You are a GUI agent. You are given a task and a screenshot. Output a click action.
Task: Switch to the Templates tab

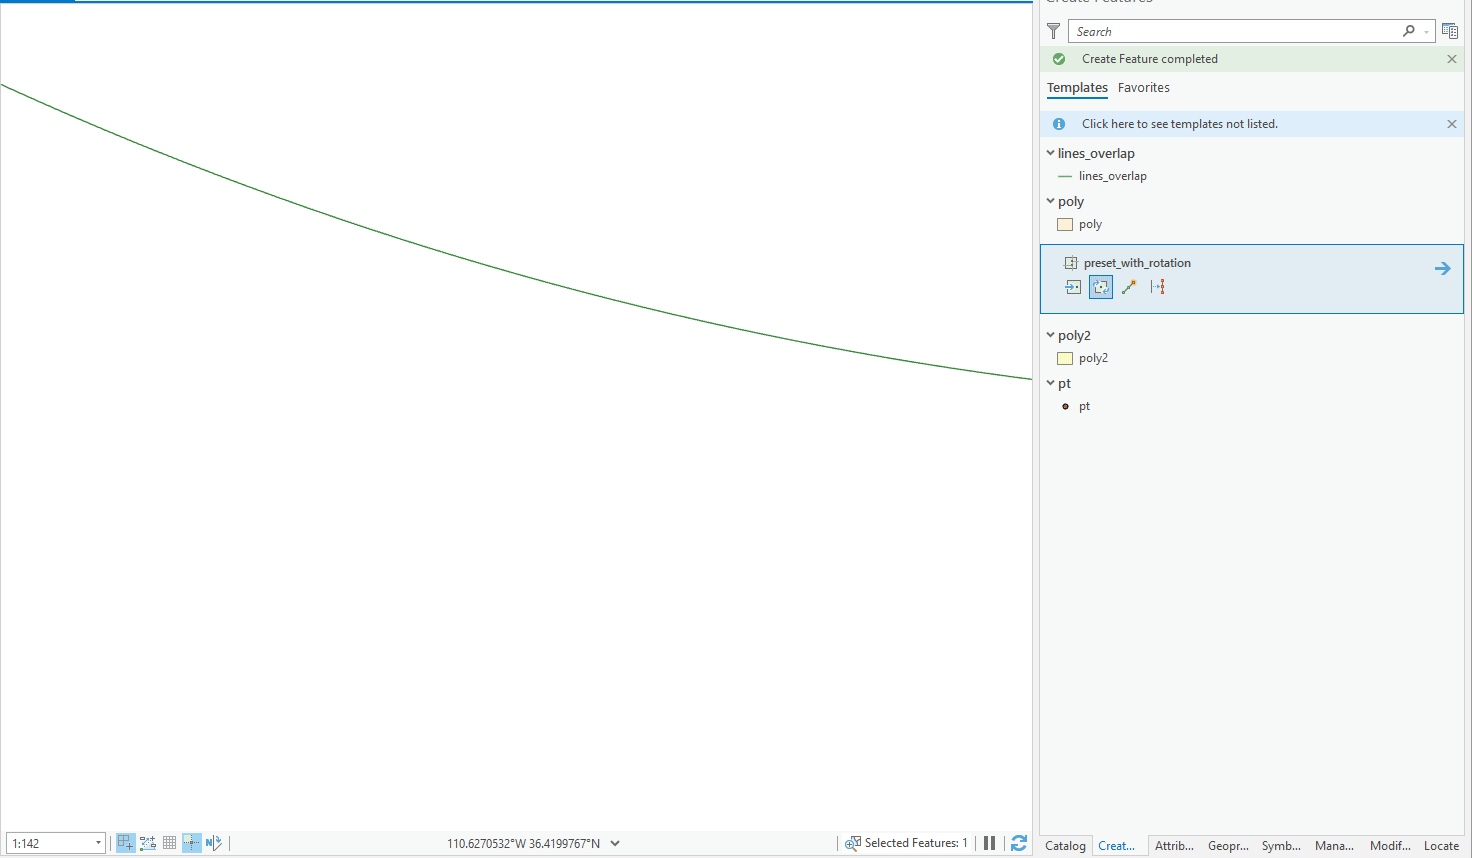(x=1077, y=88)
